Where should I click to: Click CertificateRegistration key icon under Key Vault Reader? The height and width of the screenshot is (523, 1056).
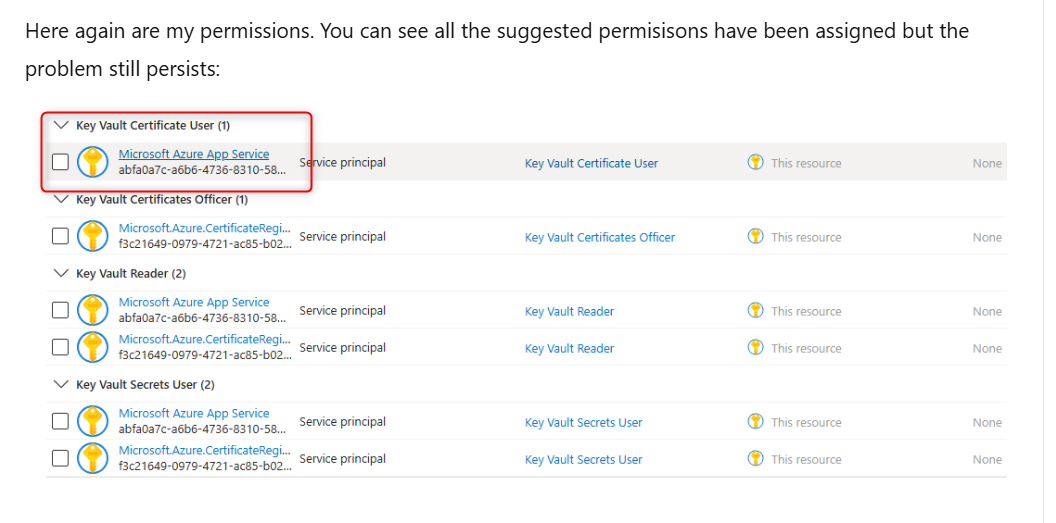point(92,347)
